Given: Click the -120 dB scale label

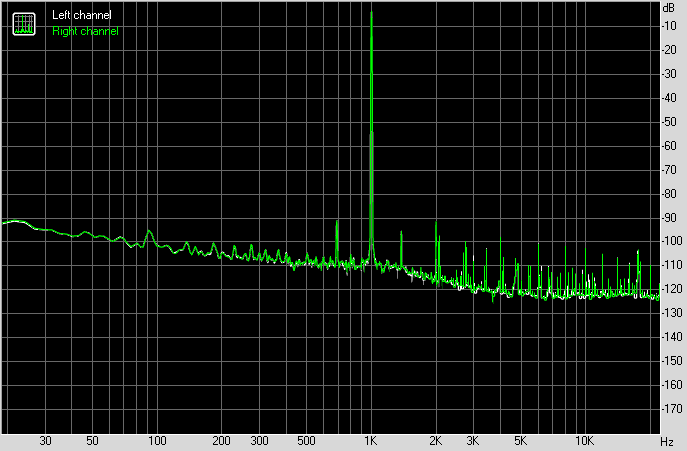Looking at the screenshot, I should (672, 289).
